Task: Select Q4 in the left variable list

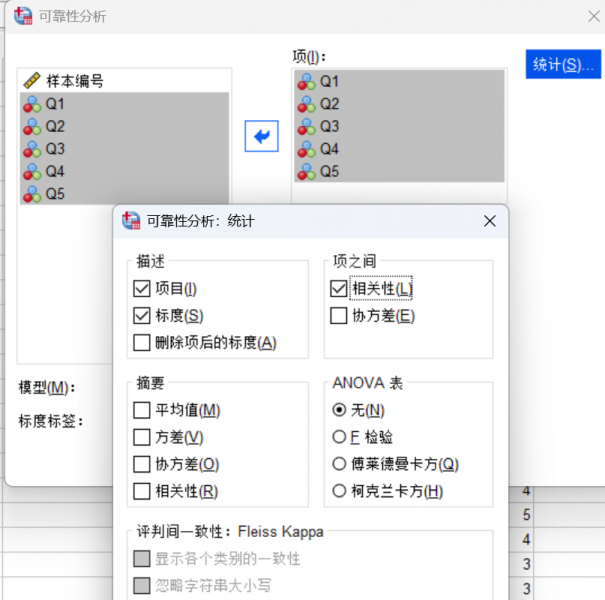Action: pos(124,171)
